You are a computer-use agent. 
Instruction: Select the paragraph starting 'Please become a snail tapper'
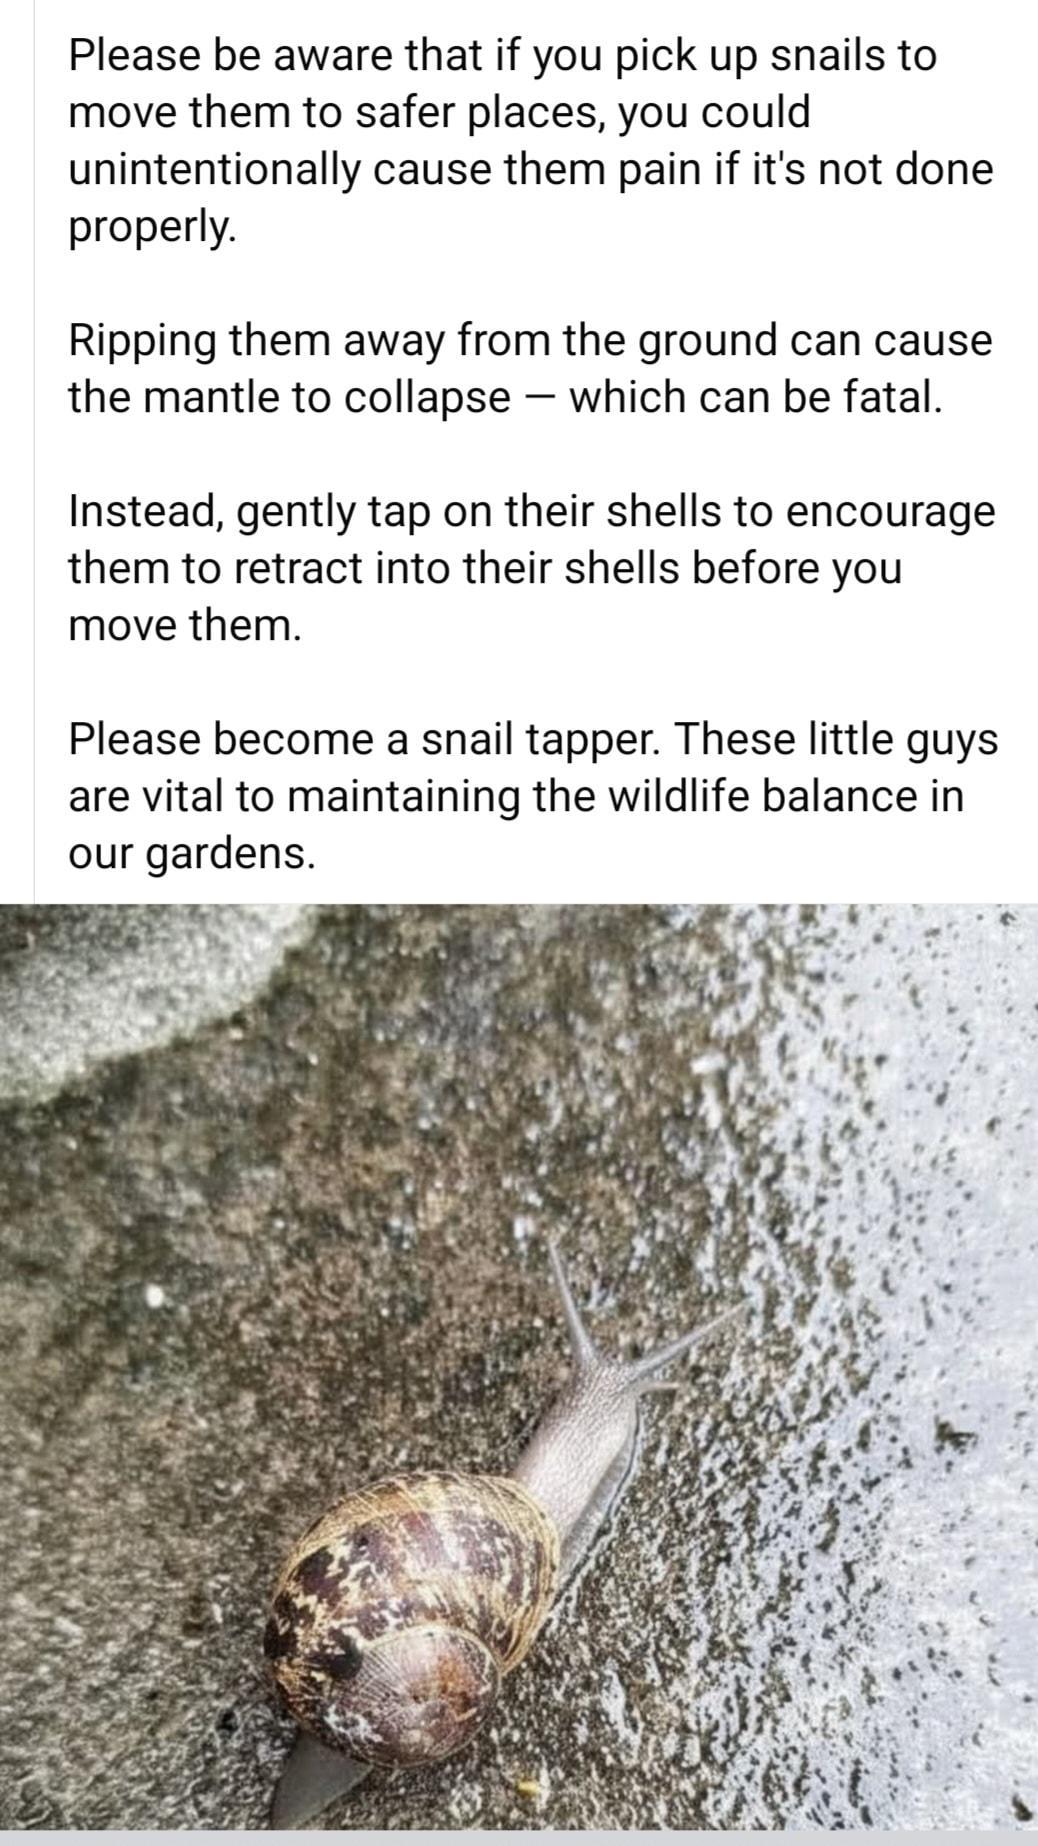[533, 796]
